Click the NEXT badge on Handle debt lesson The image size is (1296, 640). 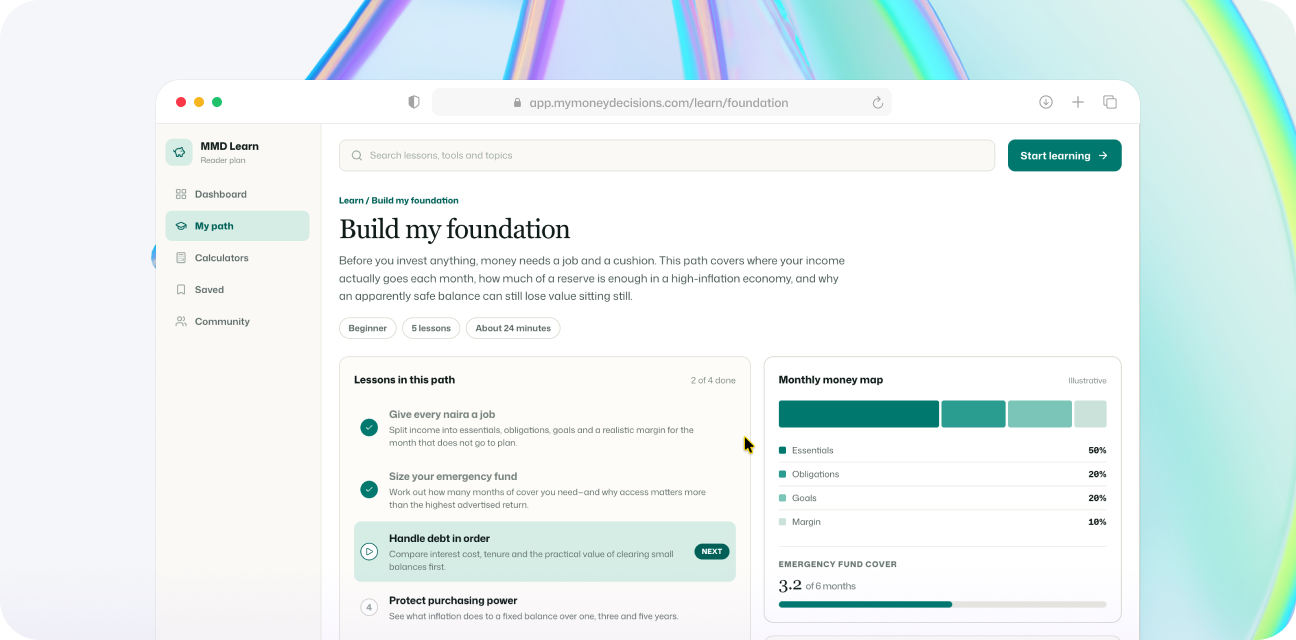712,551
